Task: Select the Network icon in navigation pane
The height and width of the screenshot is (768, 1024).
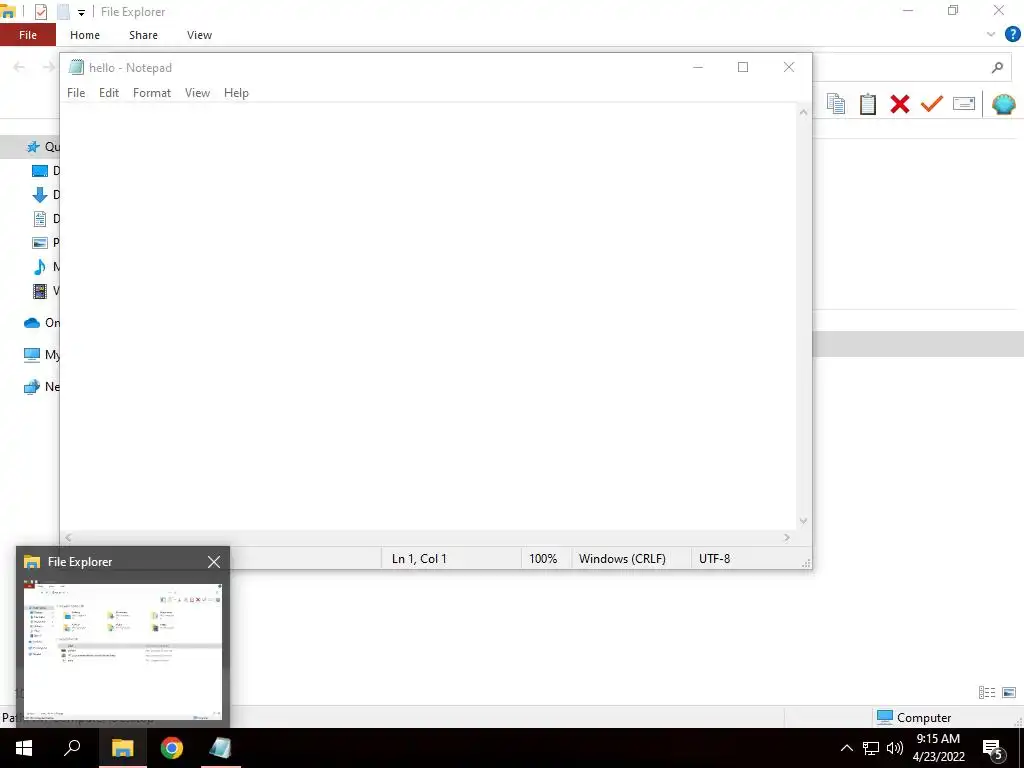Action: point(31,387)
